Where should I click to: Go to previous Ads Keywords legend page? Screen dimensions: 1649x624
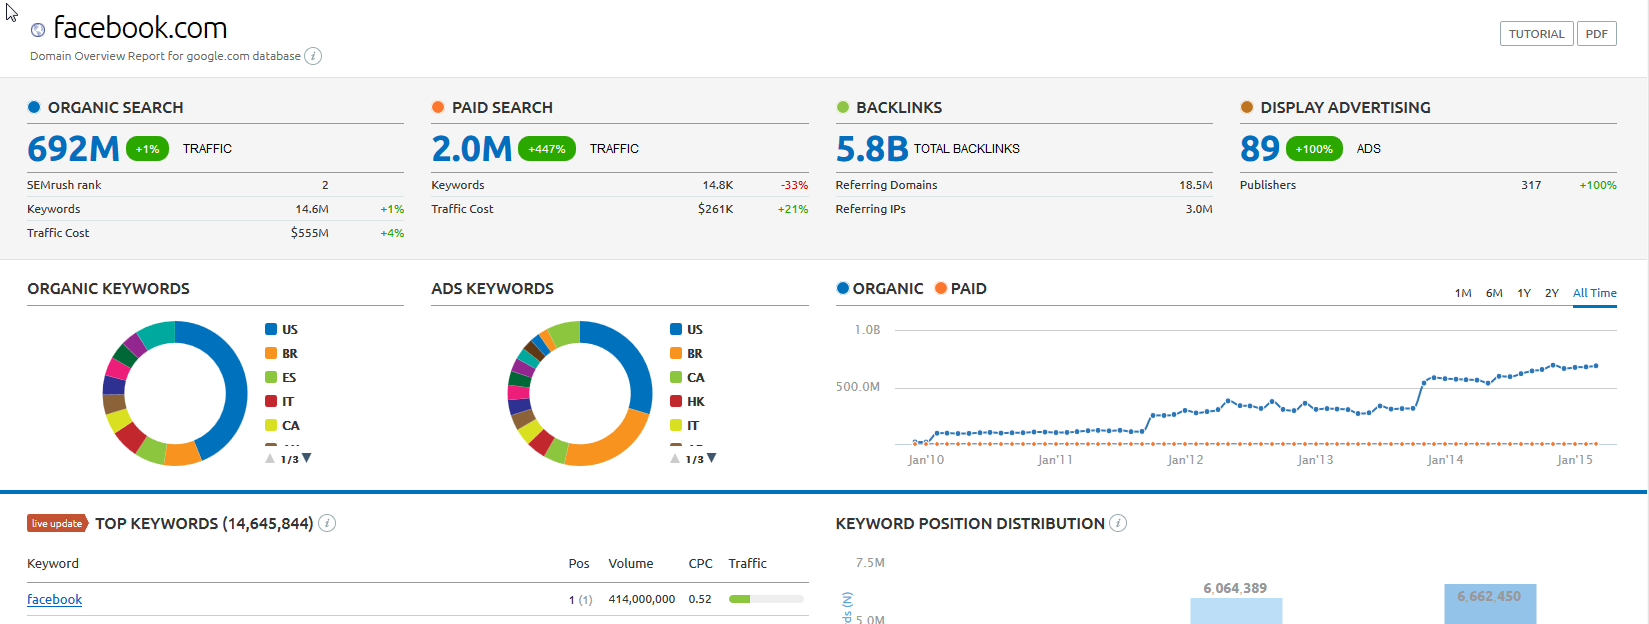675,458
